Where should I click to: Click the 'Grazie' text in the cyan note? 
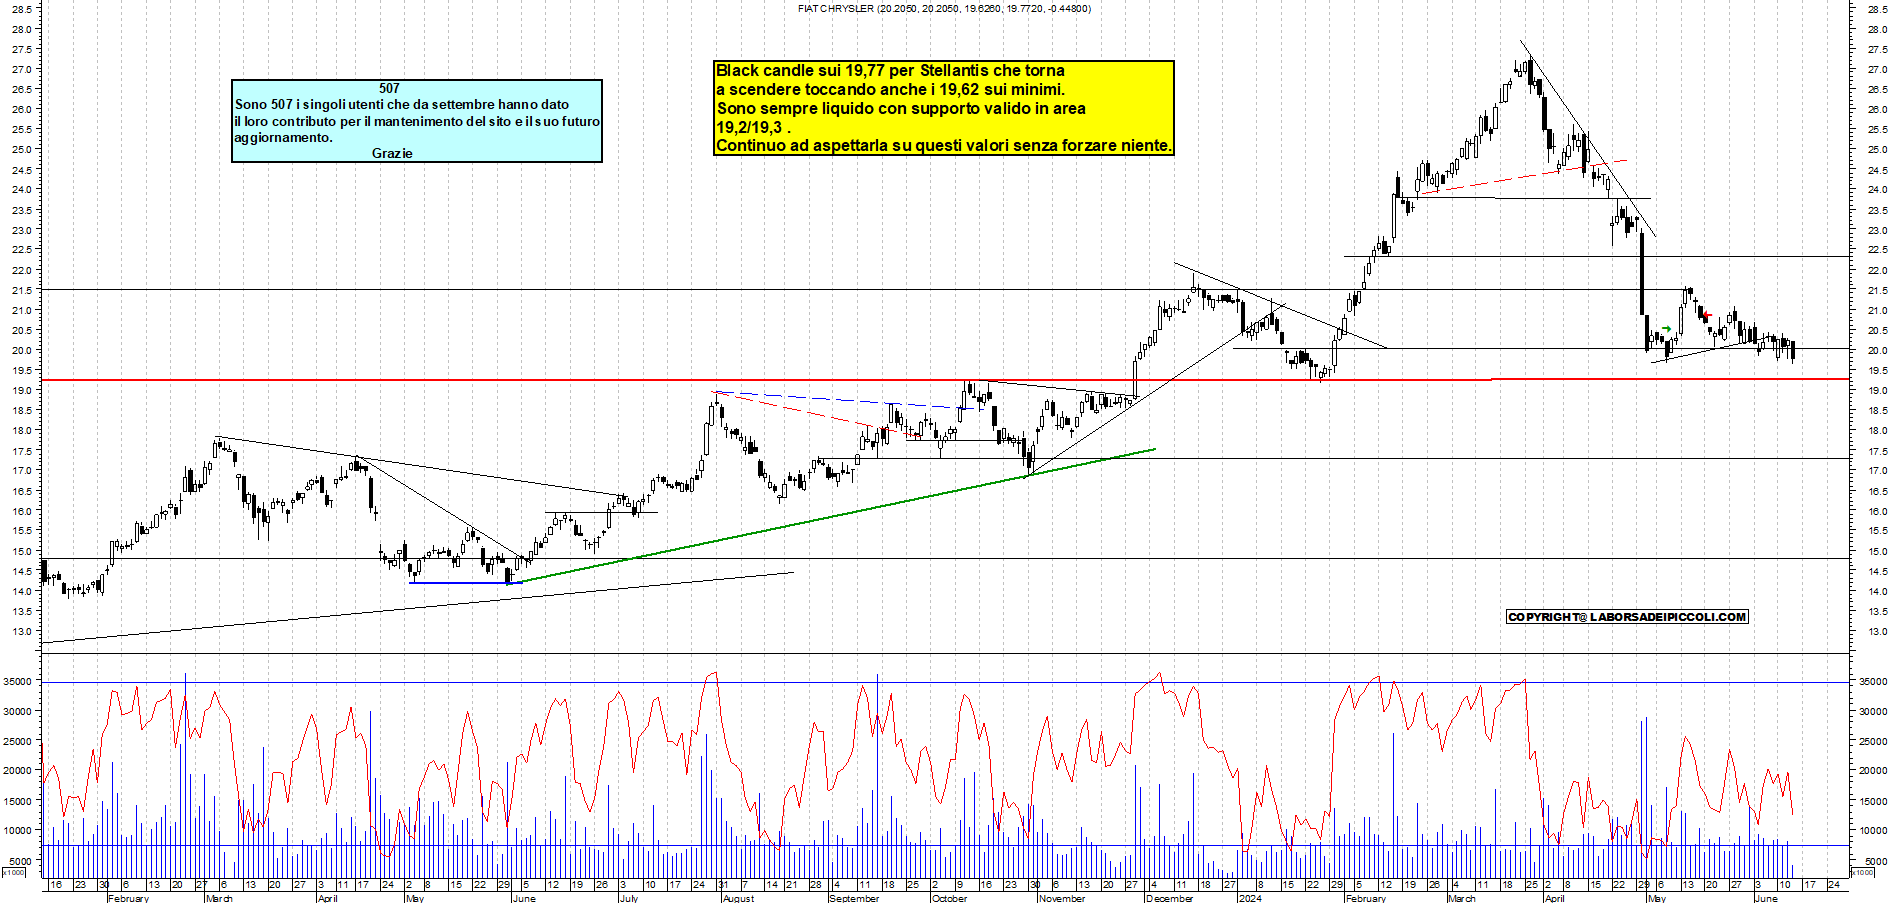[392, 153]
